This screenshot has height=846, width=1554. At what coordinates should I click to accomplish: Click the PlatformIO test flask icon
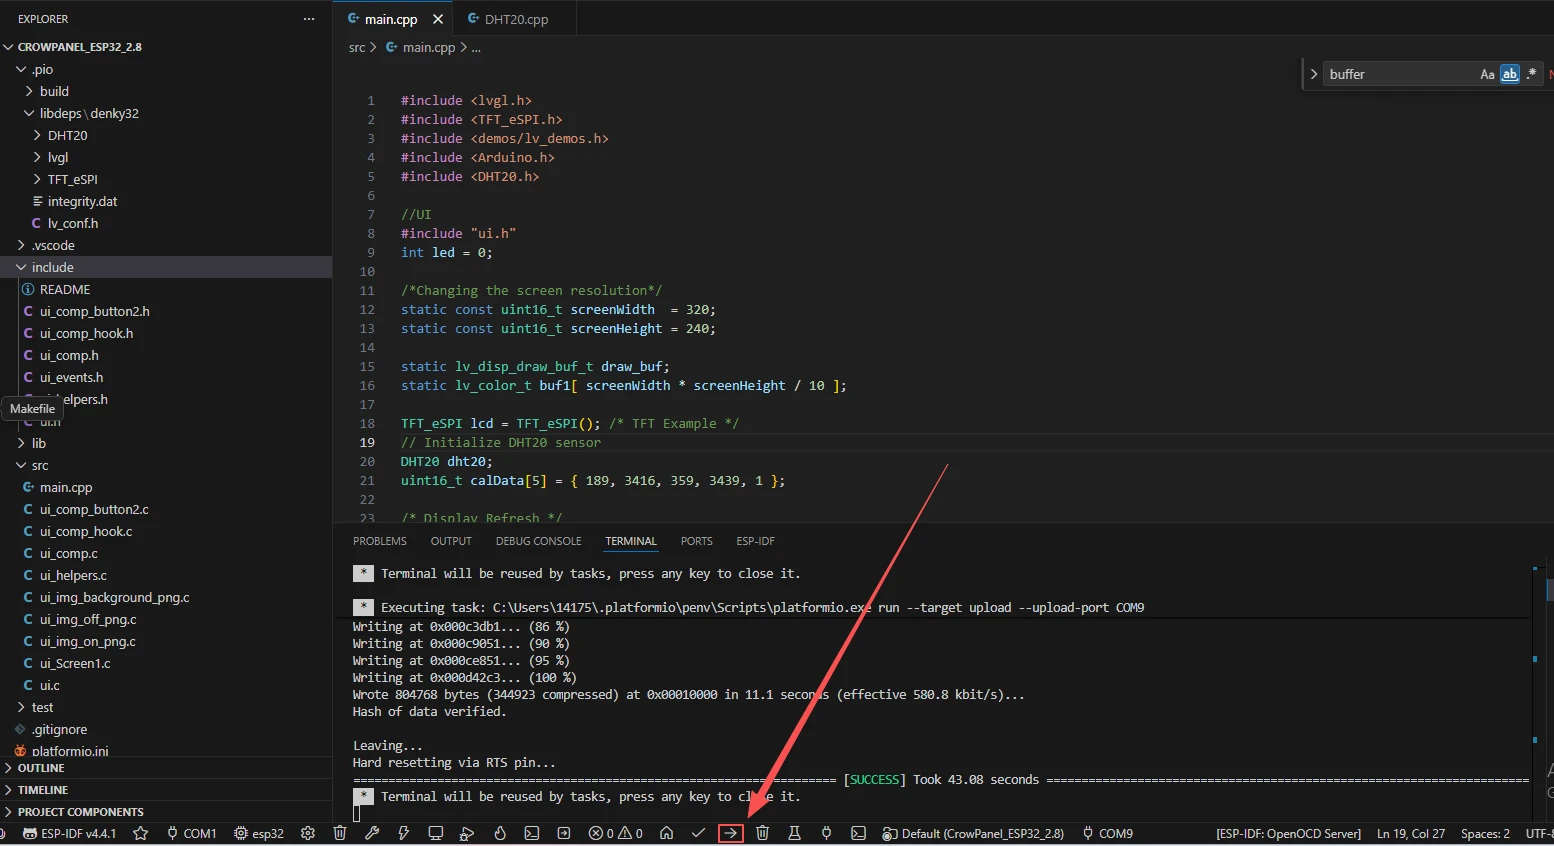pos(794,833)
